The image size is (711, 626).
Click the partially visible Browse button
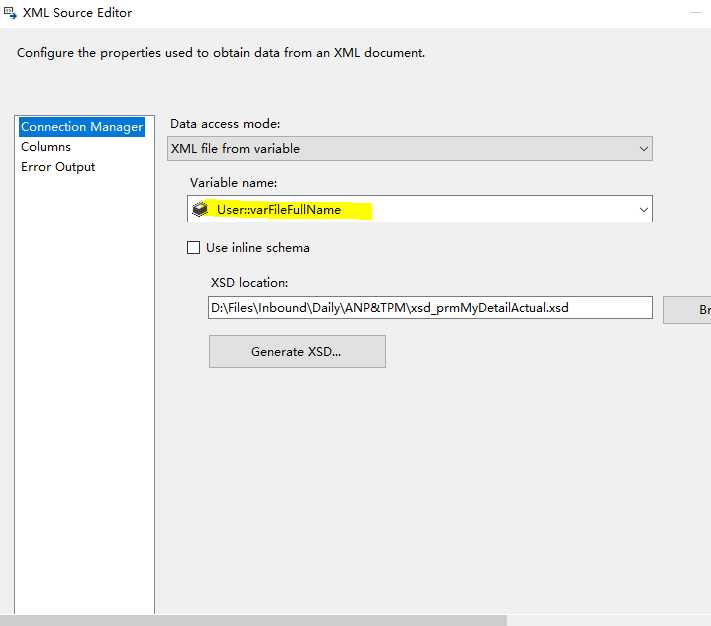tap(690, 309)
